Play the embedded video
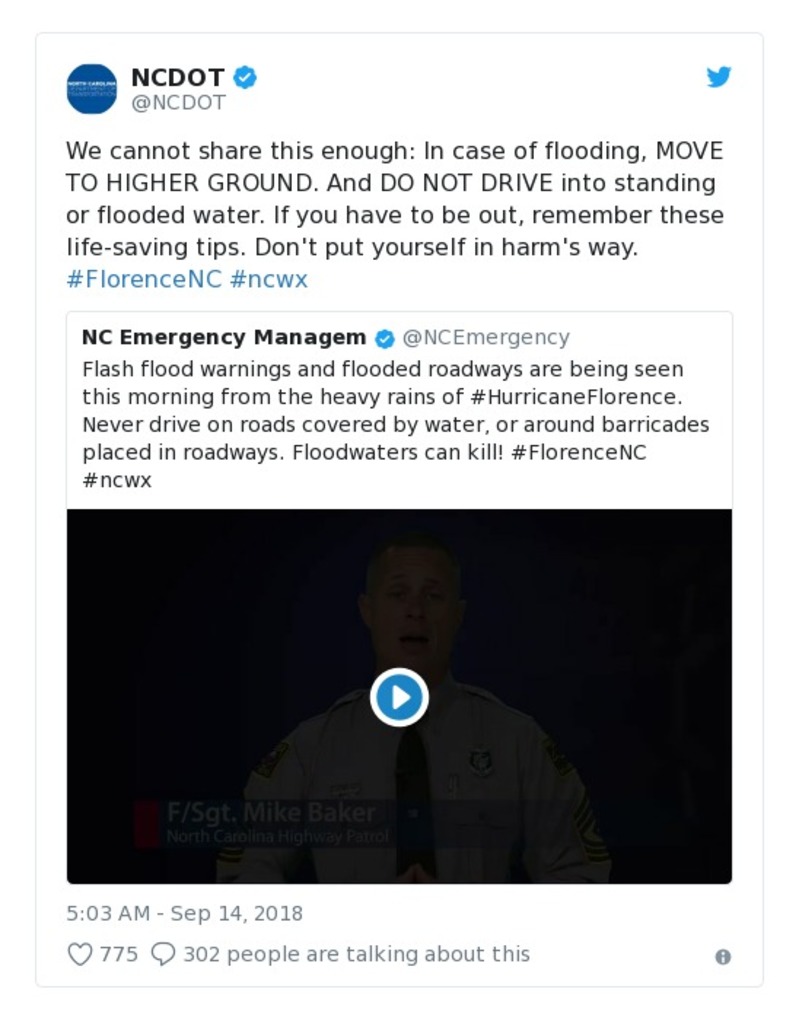Image resolution: width=799 pixels, height=1027 pixels. pyautogui.click(x=399, y=696)
